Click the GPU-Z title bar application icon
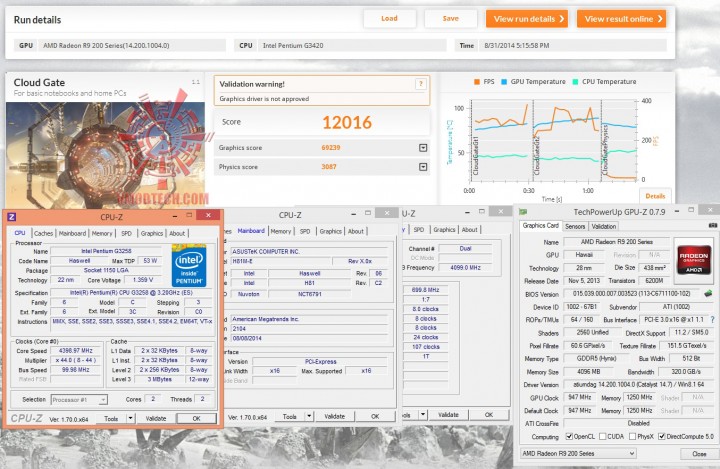Screen dimensions: 720x469 pyautogui.click(x=523, y=212)
